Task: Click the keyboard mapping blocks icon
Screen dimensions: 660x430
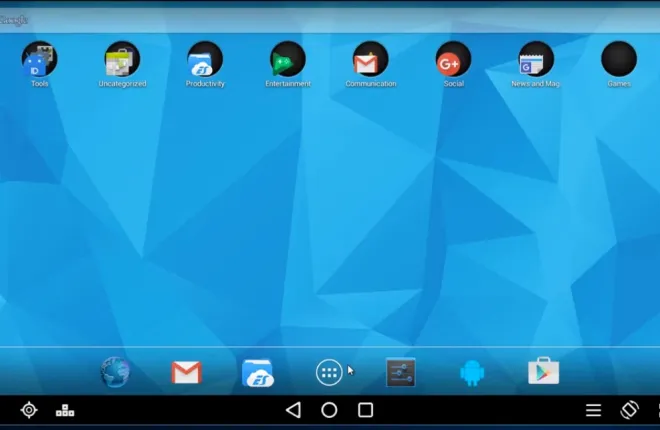Action: (x=65, y=410)
